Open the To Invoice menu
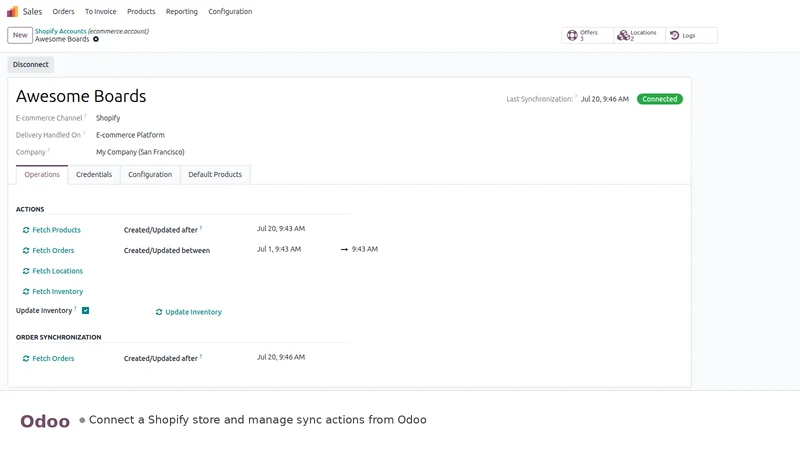800x450 pixels. [x=101, y=11]
